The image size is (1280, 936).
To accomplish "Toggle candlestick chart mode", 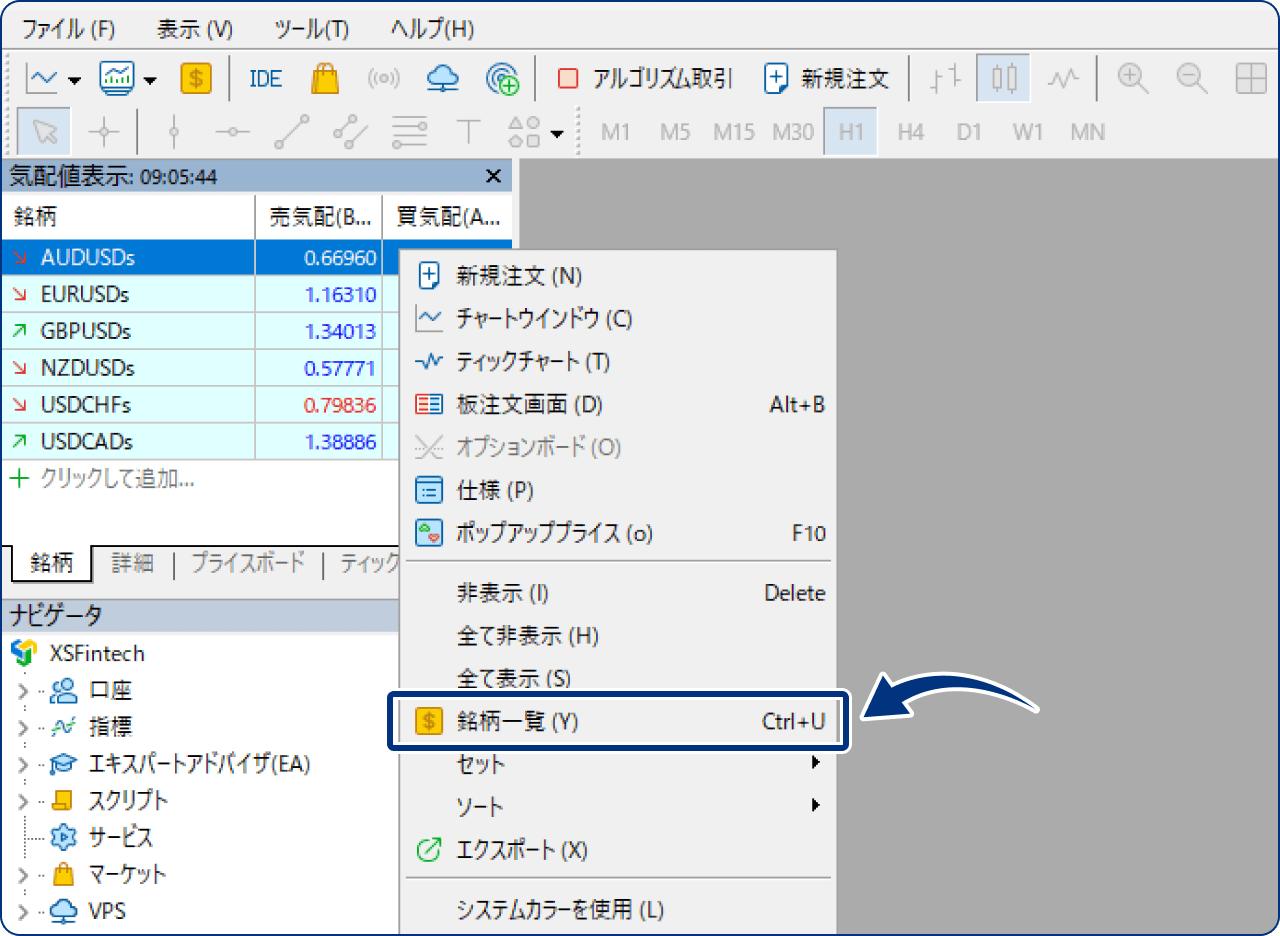I will click(x=1003, y=78).
